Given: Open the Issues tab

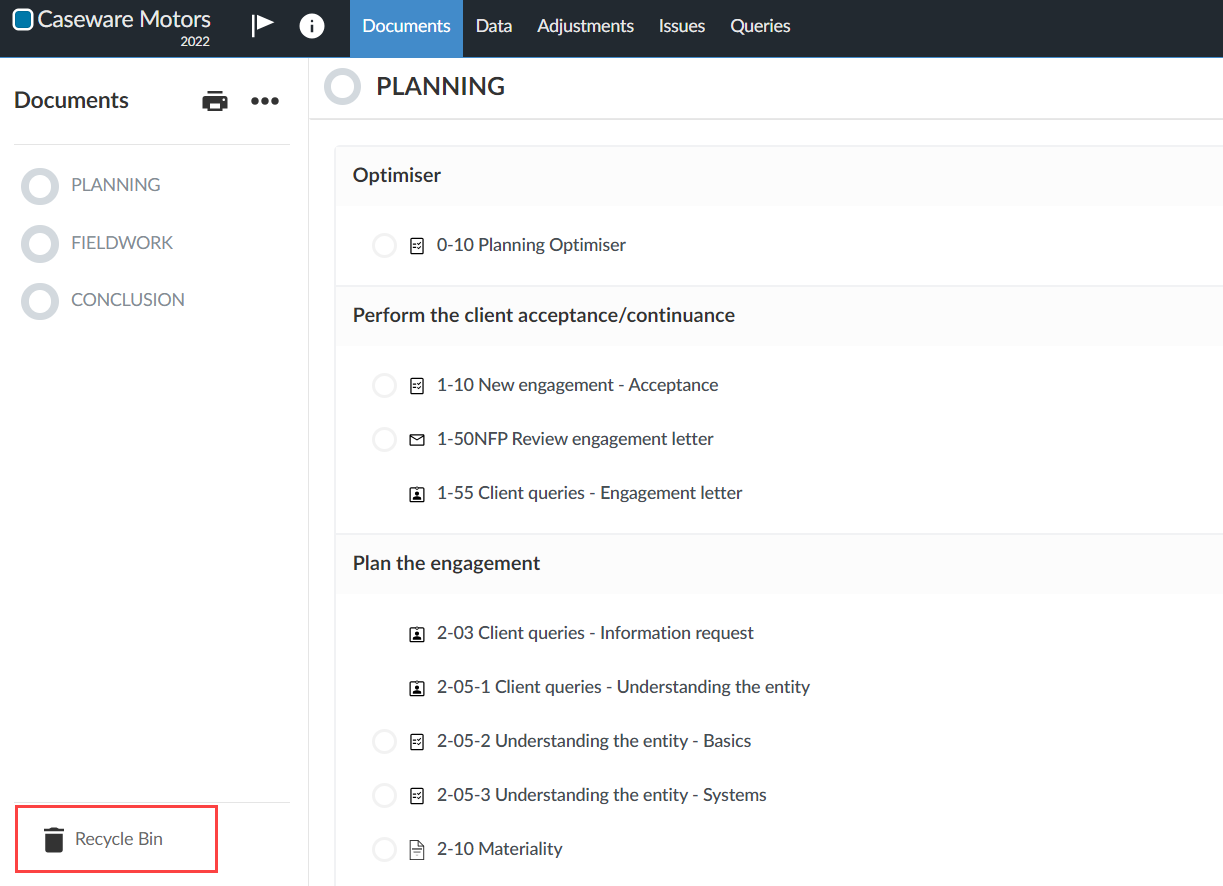Looking at the screenshot, I should (681, 27).
